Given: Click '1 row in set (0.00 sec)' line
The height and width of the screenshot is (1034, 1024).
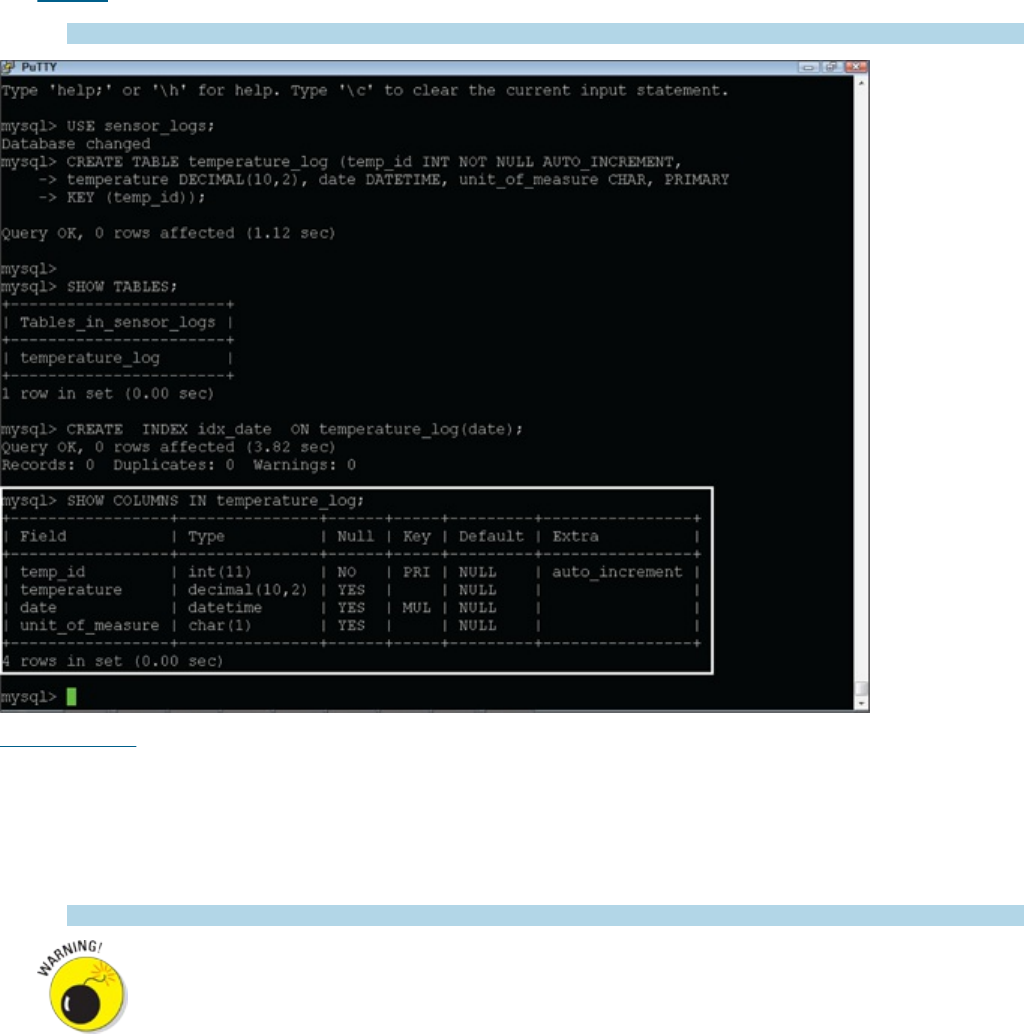Looking at the screenshot, I should click(107, 394).
